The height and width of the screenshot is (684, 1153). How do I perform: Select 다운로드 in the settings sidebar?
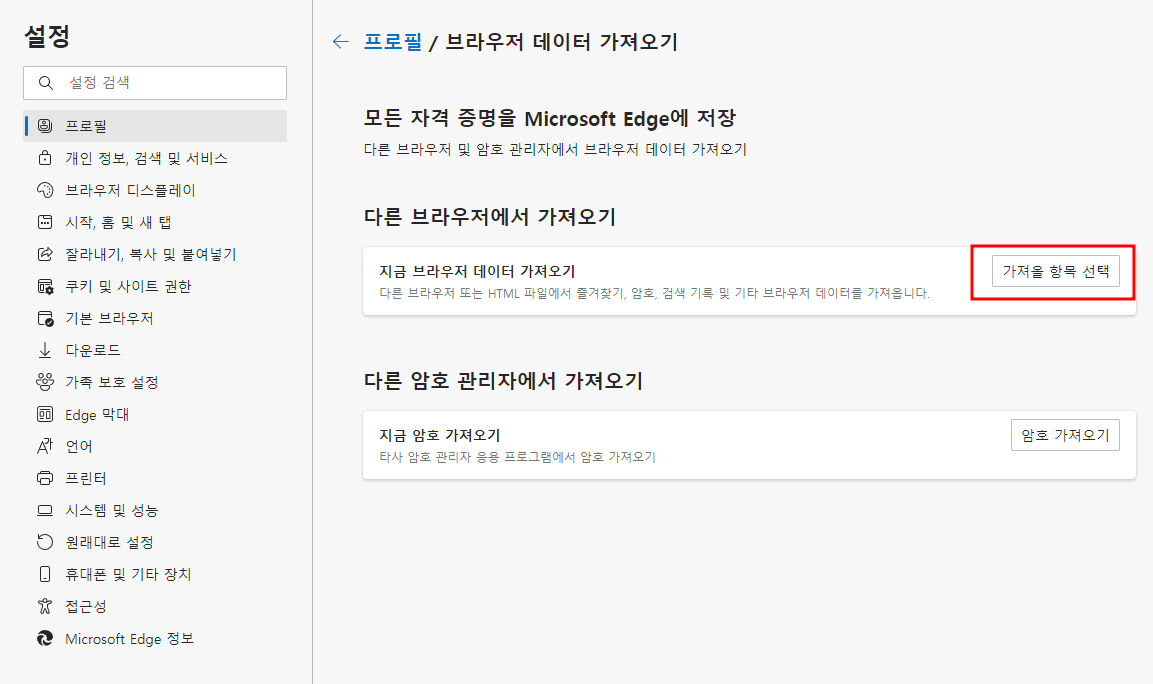155,350
